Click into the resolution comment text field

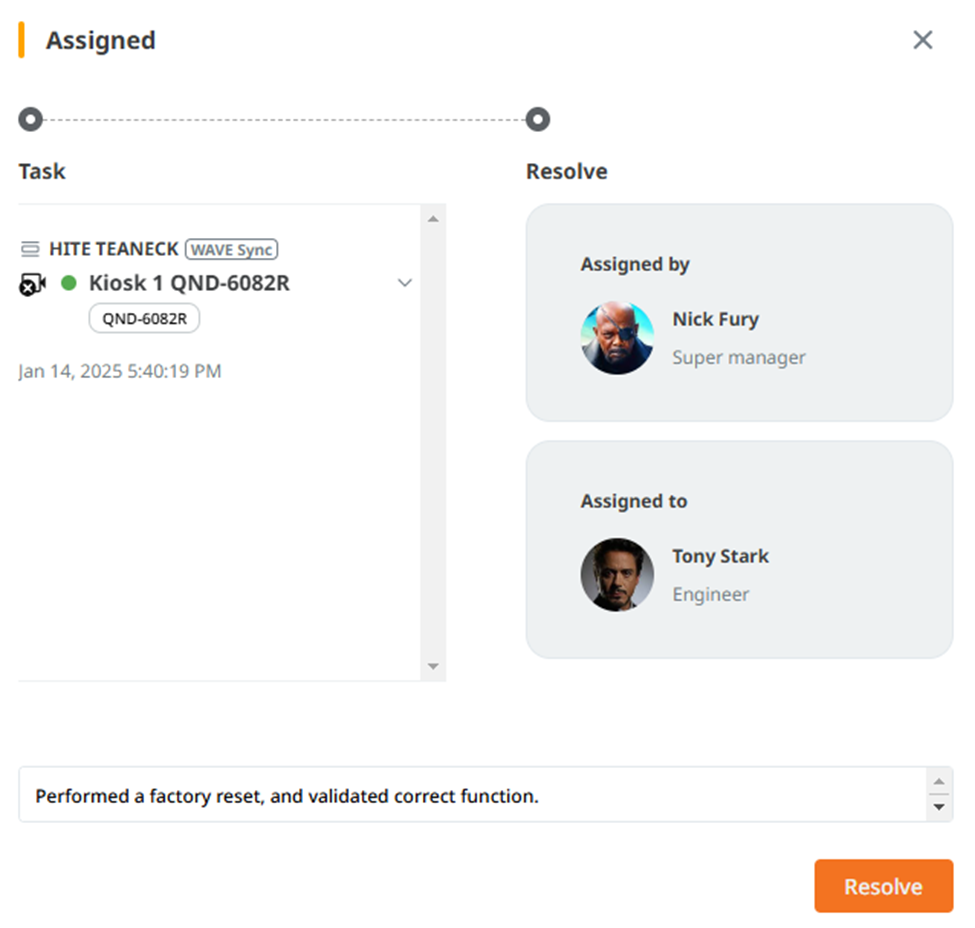coord(473,795)
